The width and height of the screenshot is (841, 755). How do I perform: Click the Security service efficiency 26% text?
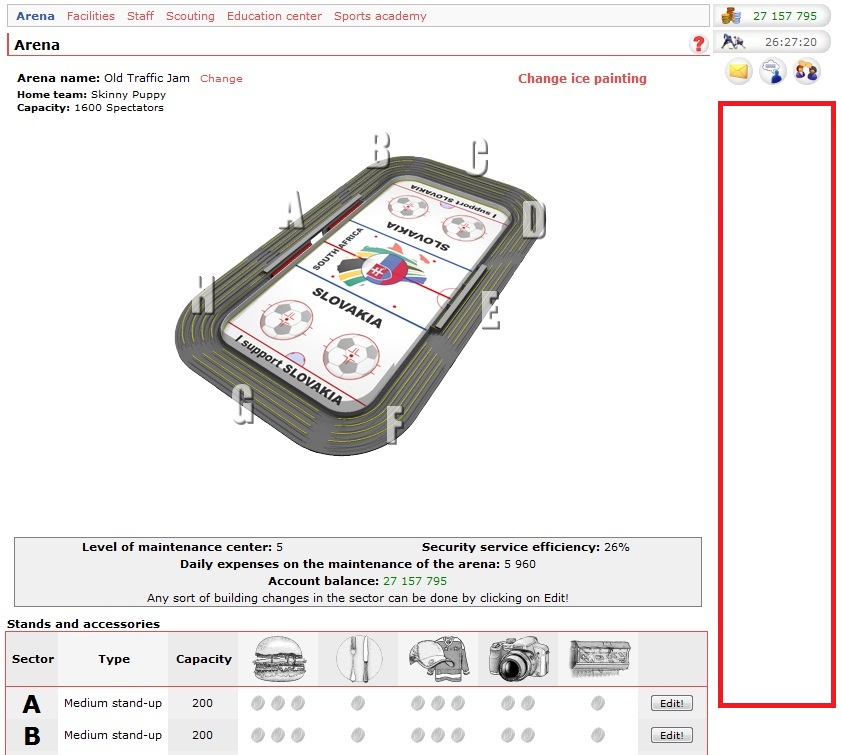[525, 547]
